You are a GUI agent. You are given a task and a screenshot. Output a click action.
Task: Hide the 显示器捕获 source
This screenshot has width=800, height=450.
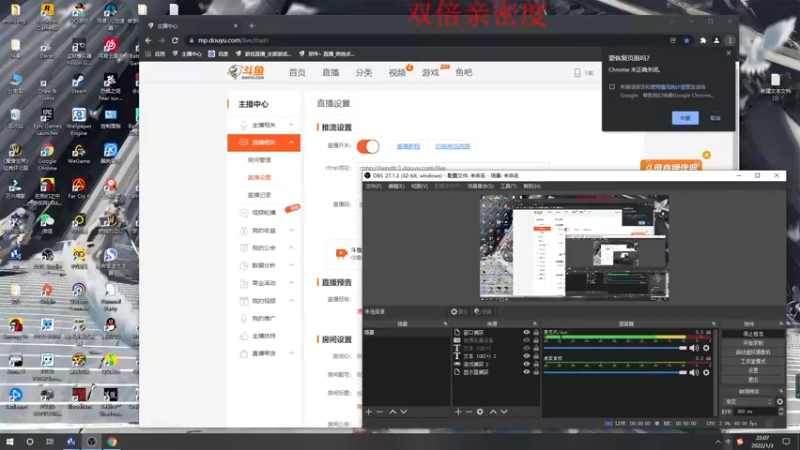(527, 372)
